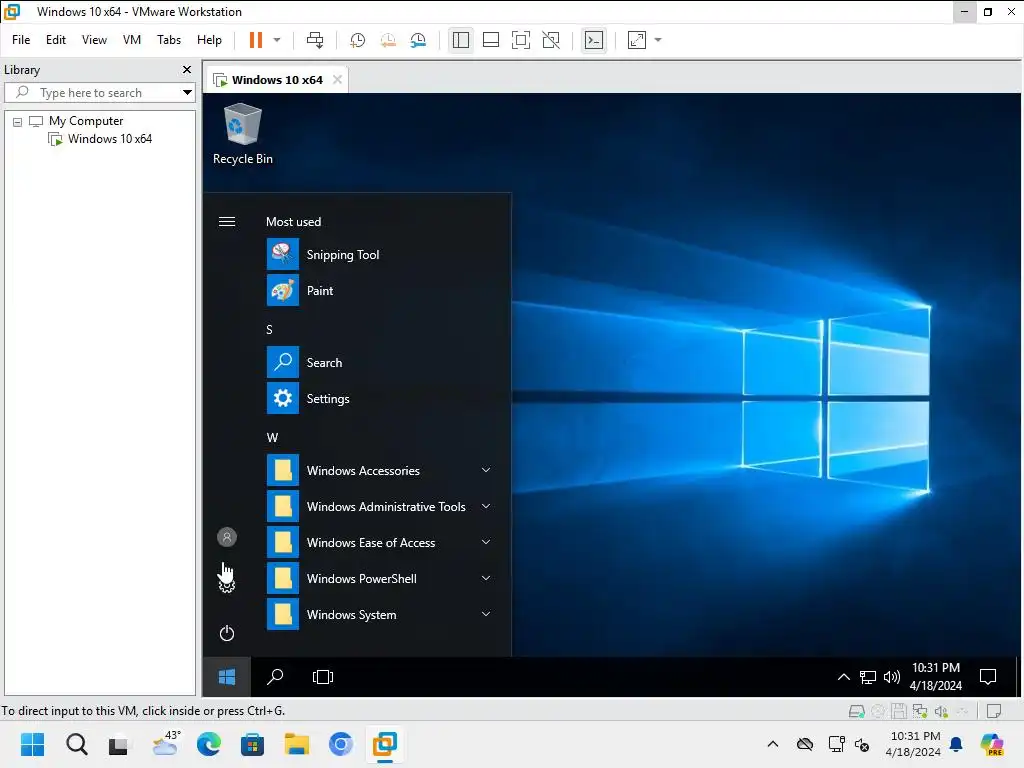This screenshot has height=768, width=1024.
Task: Click the letter W group header
Action: coord(272,438)
